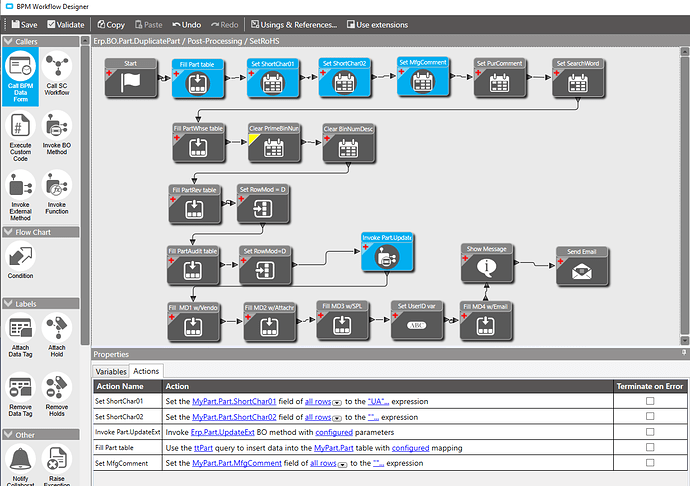Select the Clear PrimeBinNum node

coord(274,143)
